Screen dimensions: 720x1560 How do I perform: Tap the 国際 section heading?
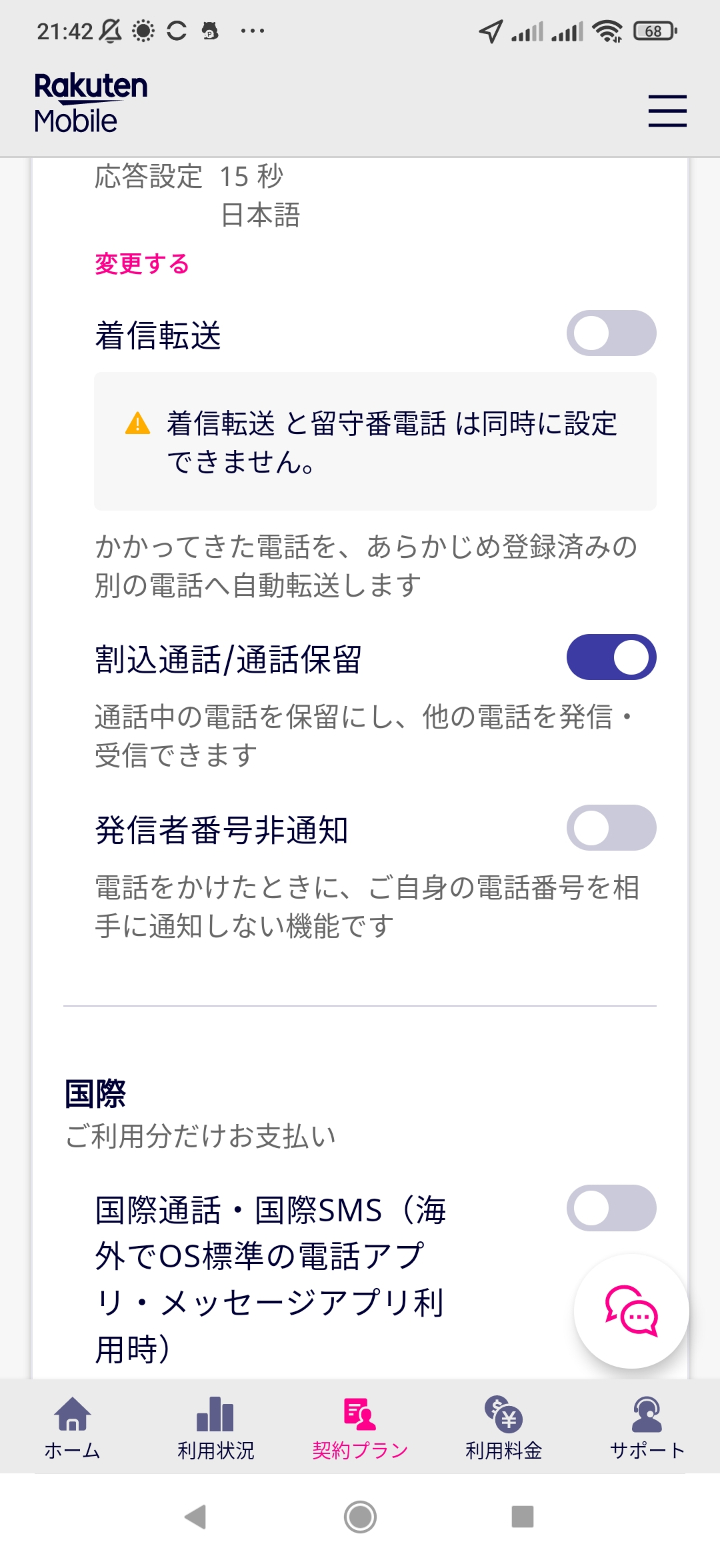coord(95,1093)
